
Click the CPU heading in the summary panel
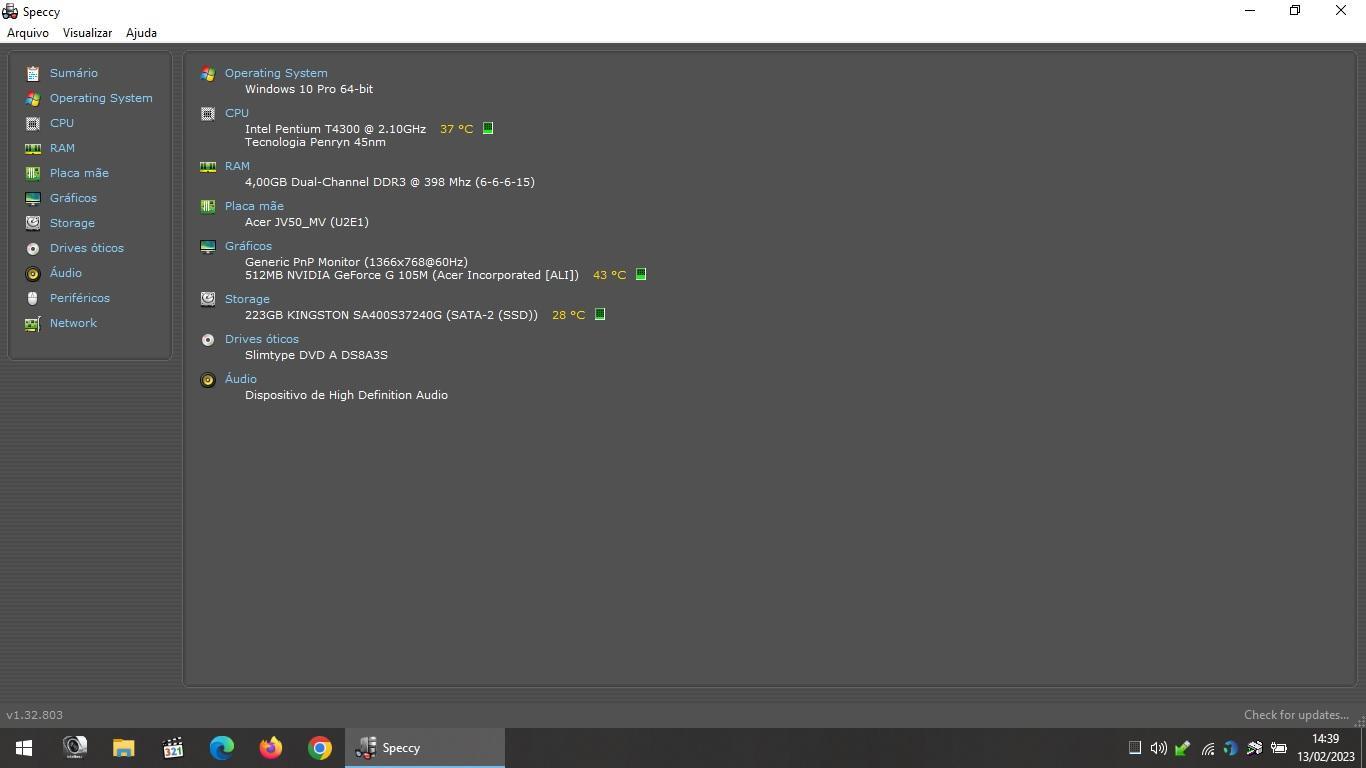[x=237, y=113]
